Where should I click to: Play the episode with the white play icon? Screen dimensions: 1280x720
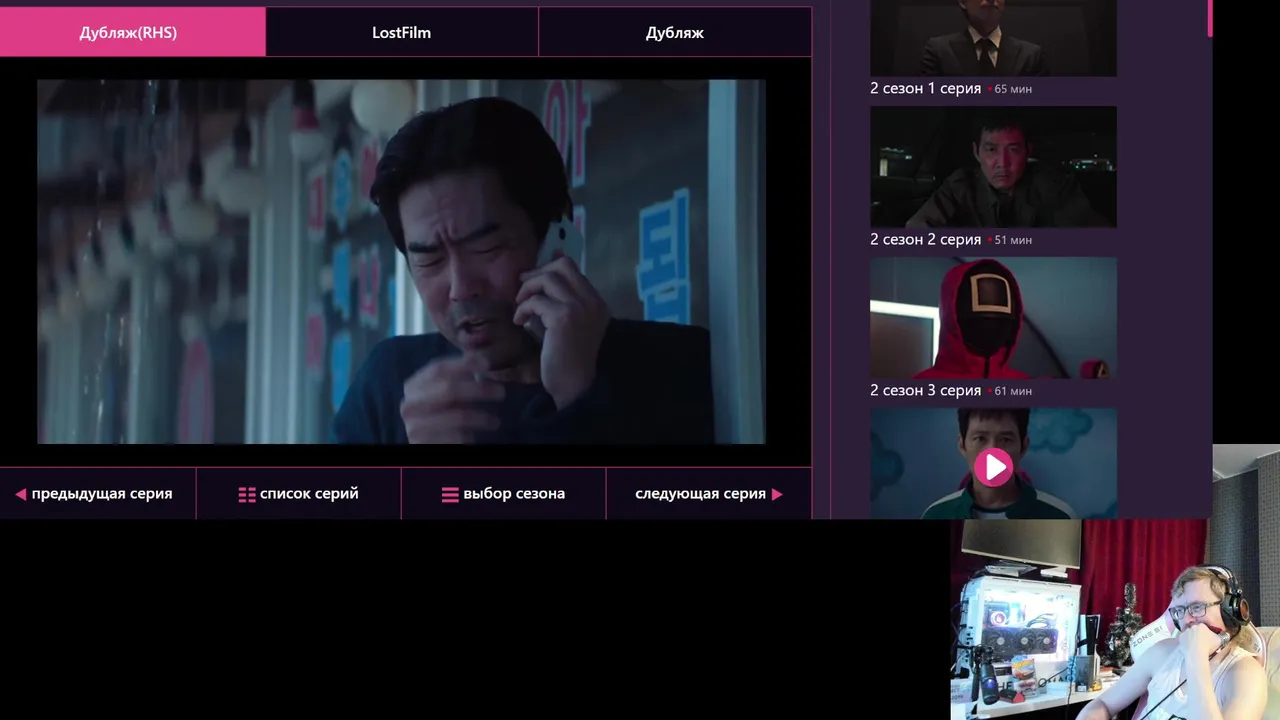993,467
